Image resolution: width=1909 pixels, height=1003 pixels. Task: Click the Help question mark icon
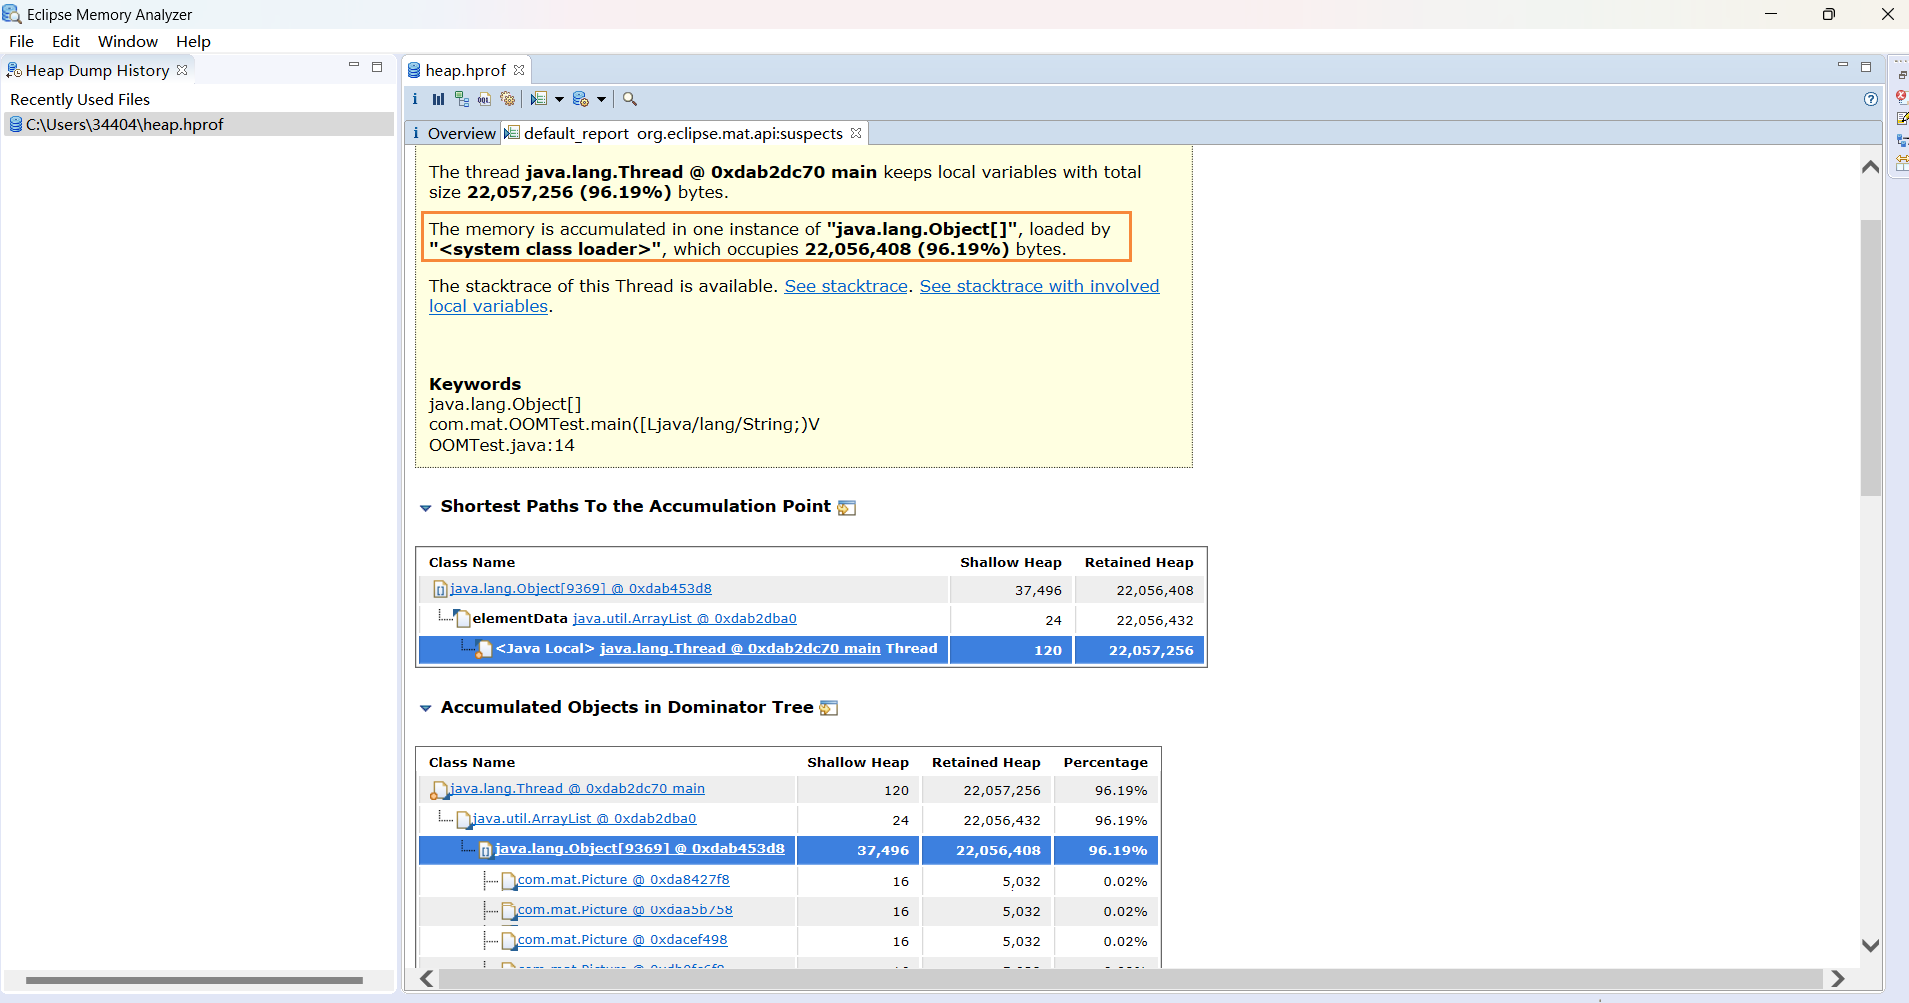[1871, 99]
